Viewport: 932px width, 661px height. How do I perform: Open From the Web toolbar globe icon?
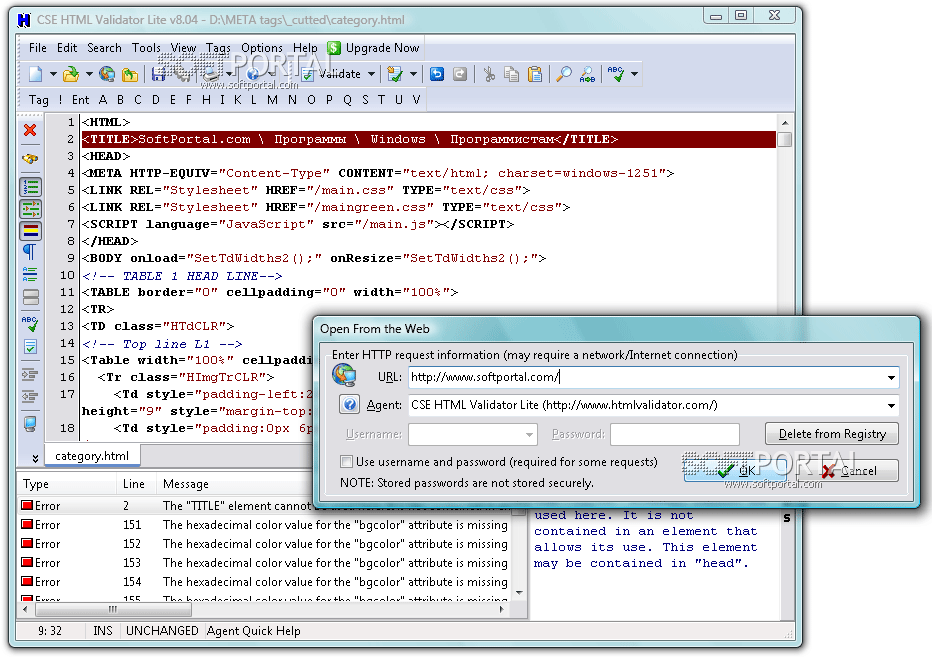pyautogui.click(x=107, y=74)
